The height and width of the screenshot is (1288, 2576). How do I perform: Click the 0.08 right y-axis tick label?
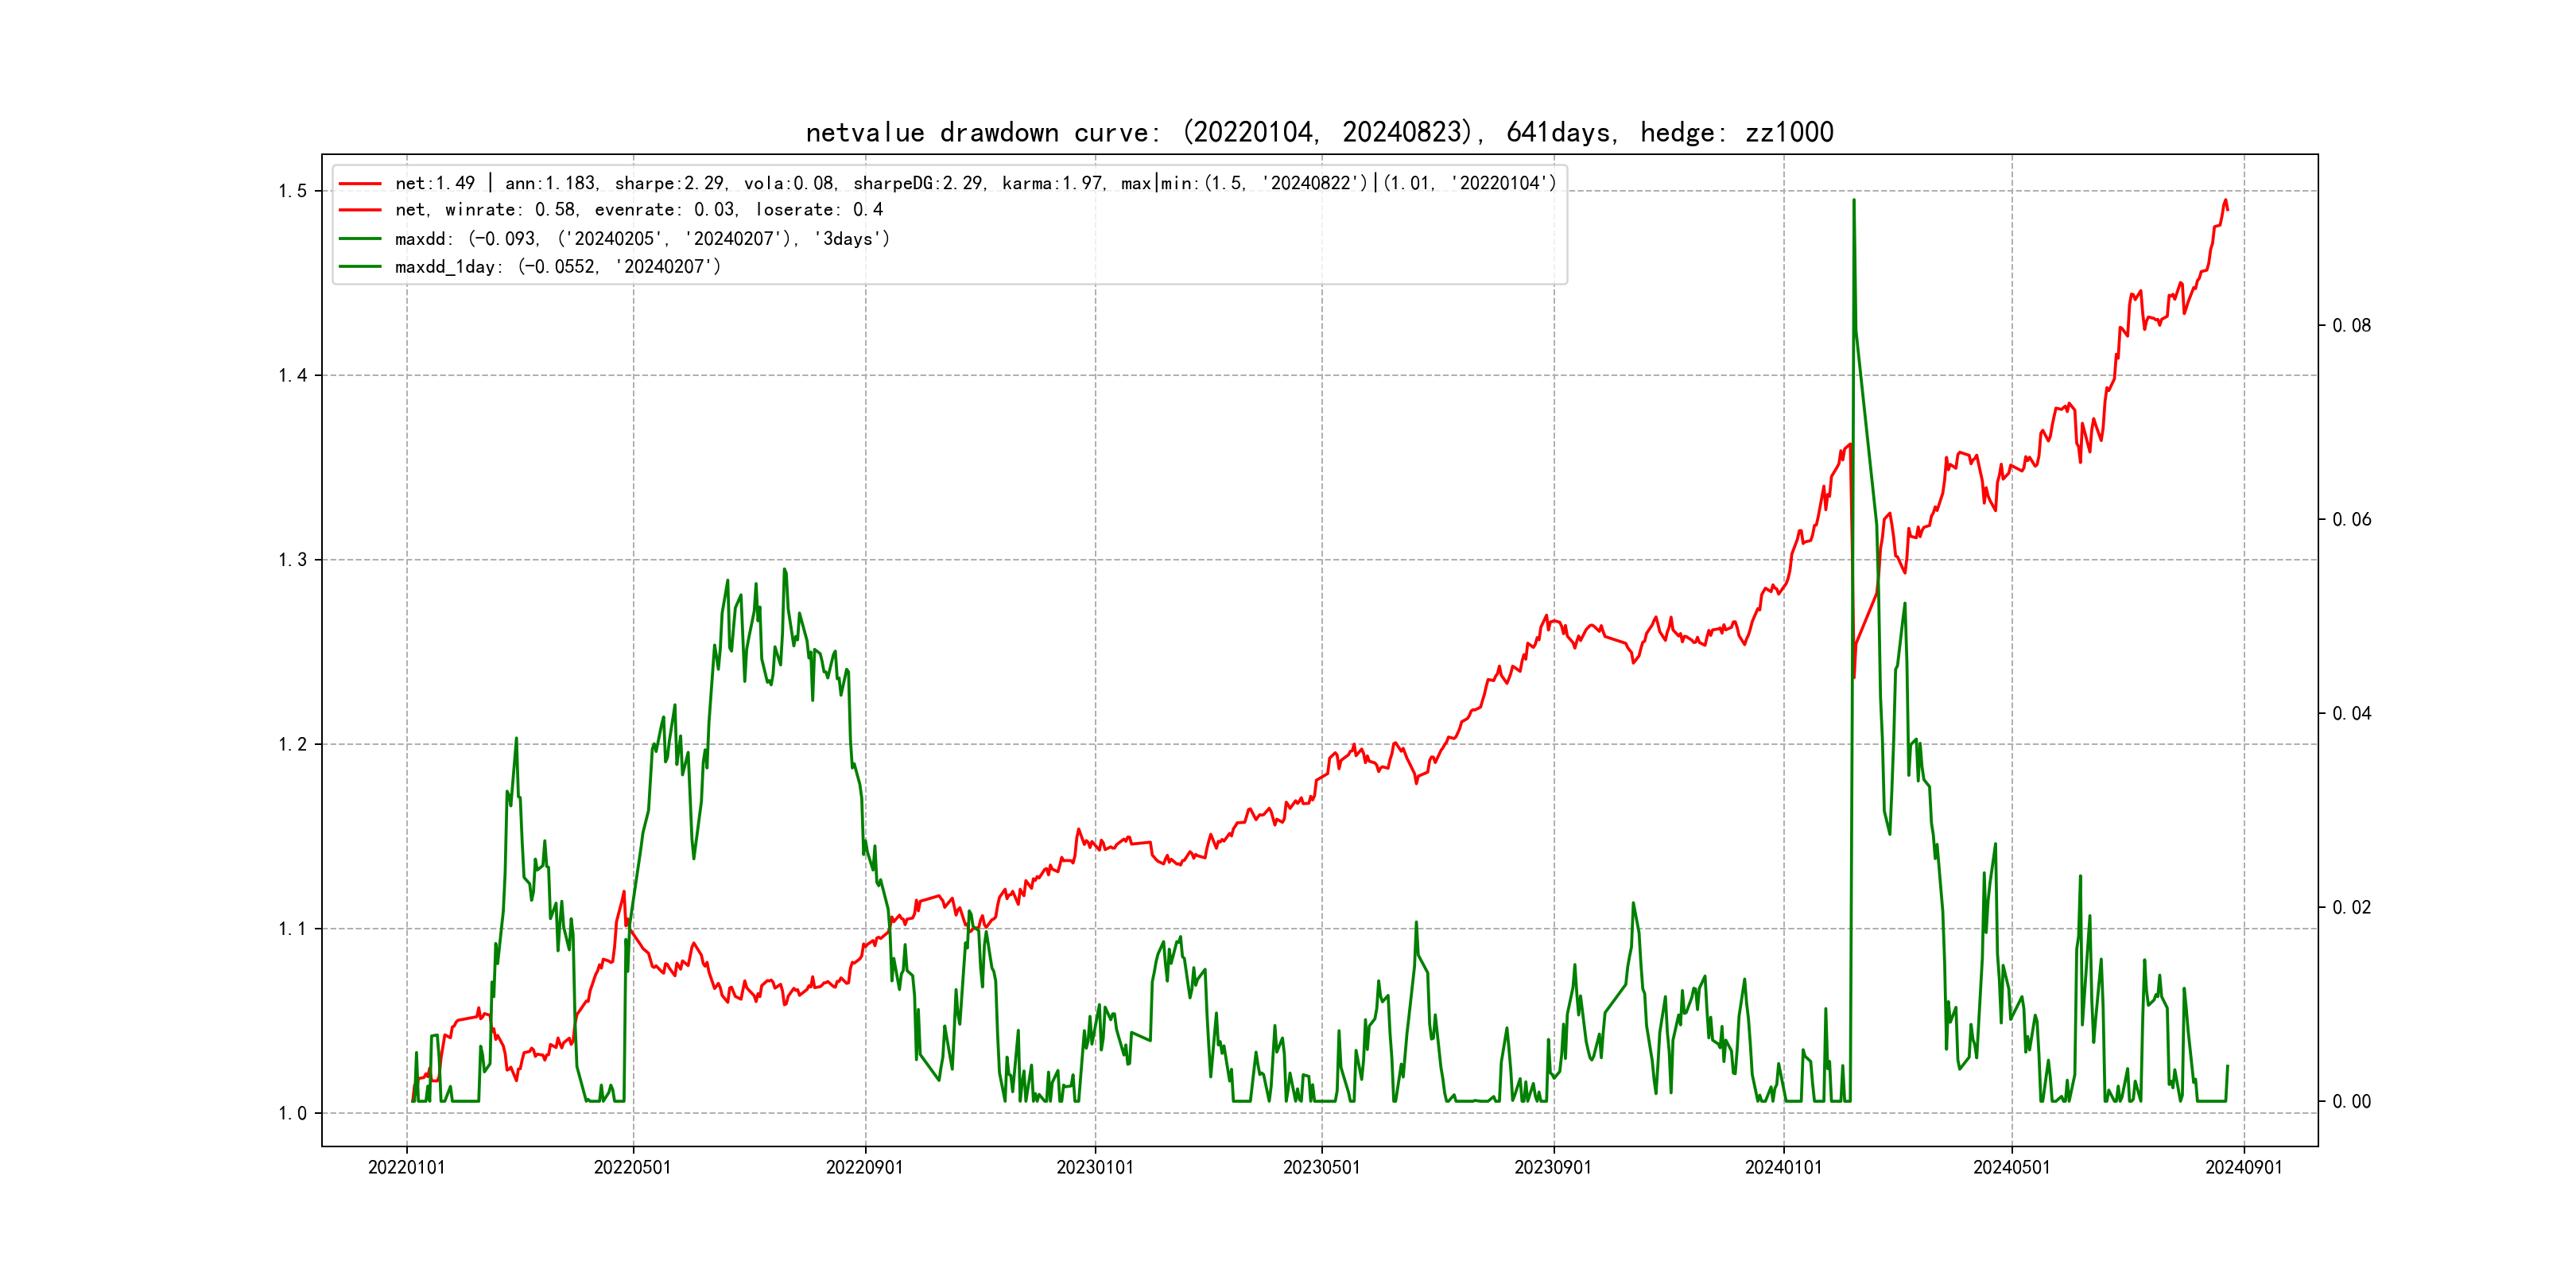pyautogui.click(x=2351, y=326)
